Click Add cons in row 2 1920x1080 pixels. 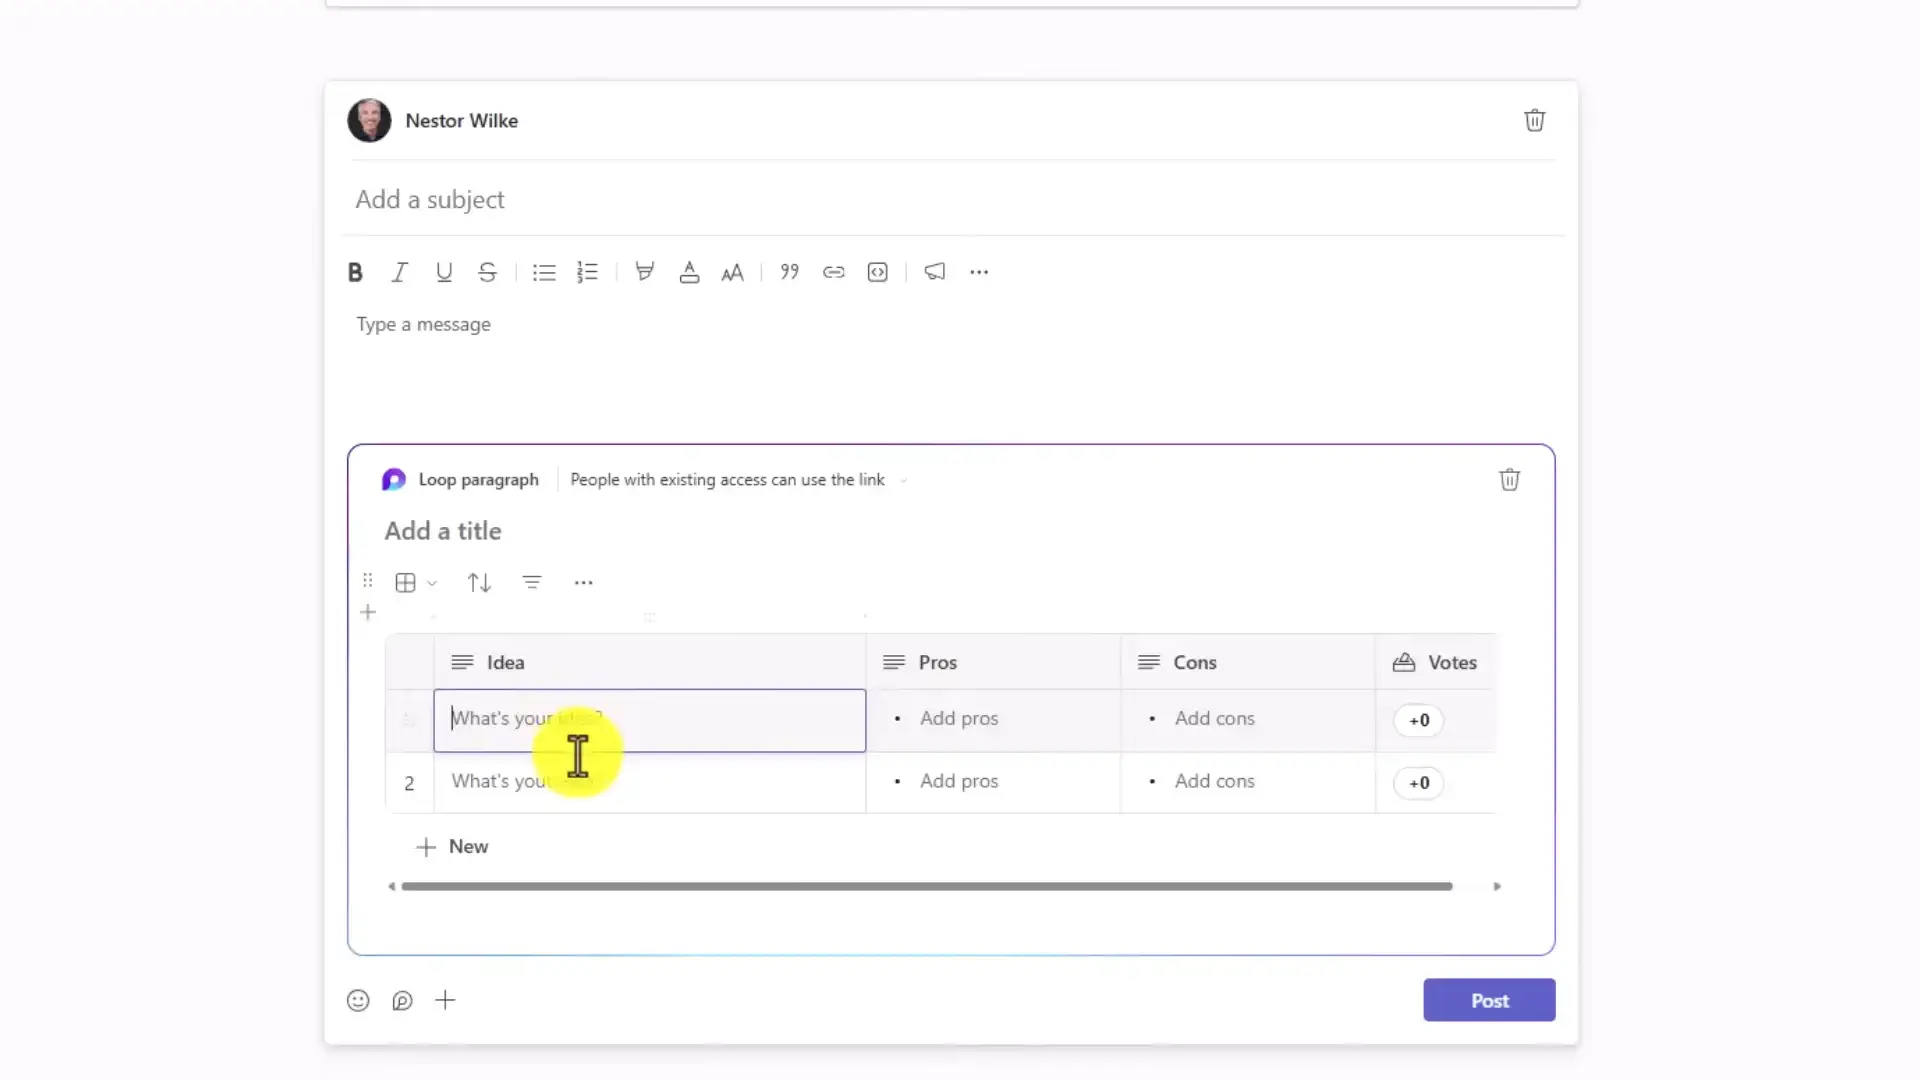coord(1214,782)
